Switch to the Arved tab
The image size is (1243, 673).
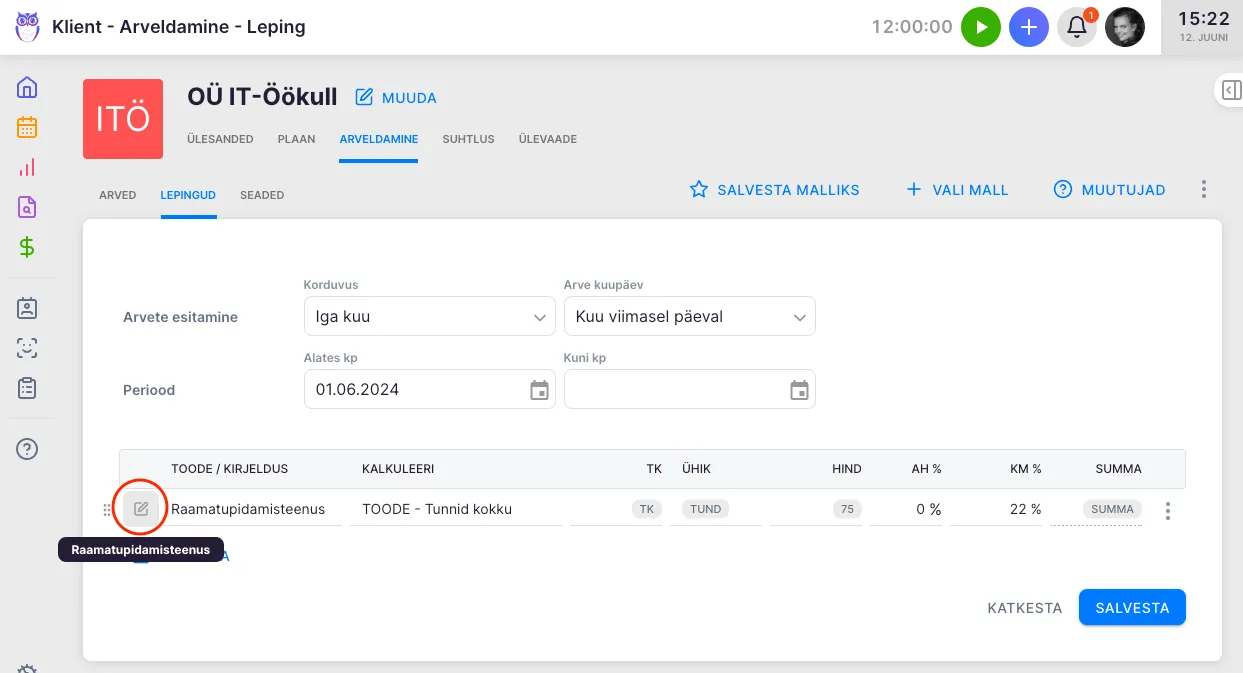[117, 195]
